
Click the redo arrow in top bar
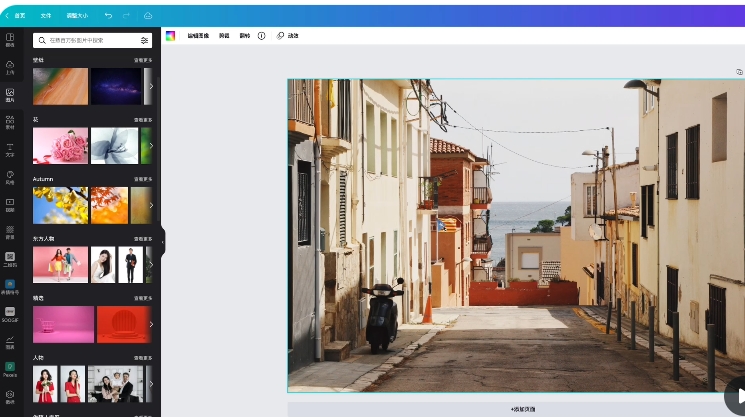click(x=126, y=16)
